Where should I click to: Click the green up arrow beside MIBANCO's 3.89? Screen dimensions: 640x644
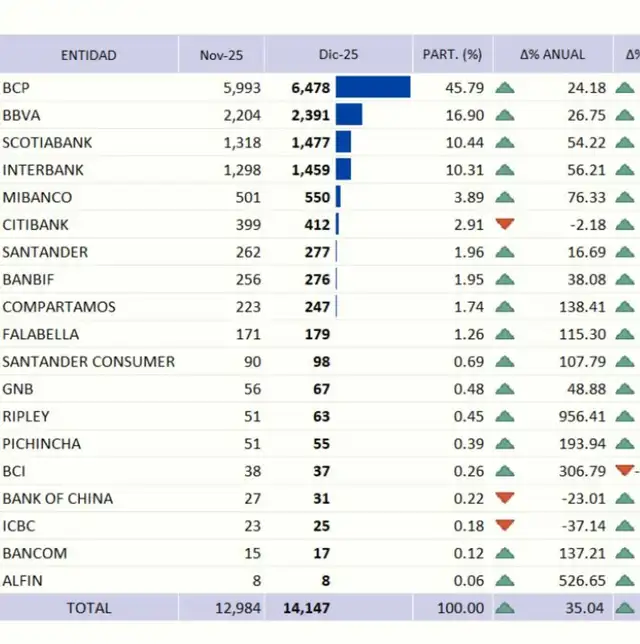tap(505, 197)
